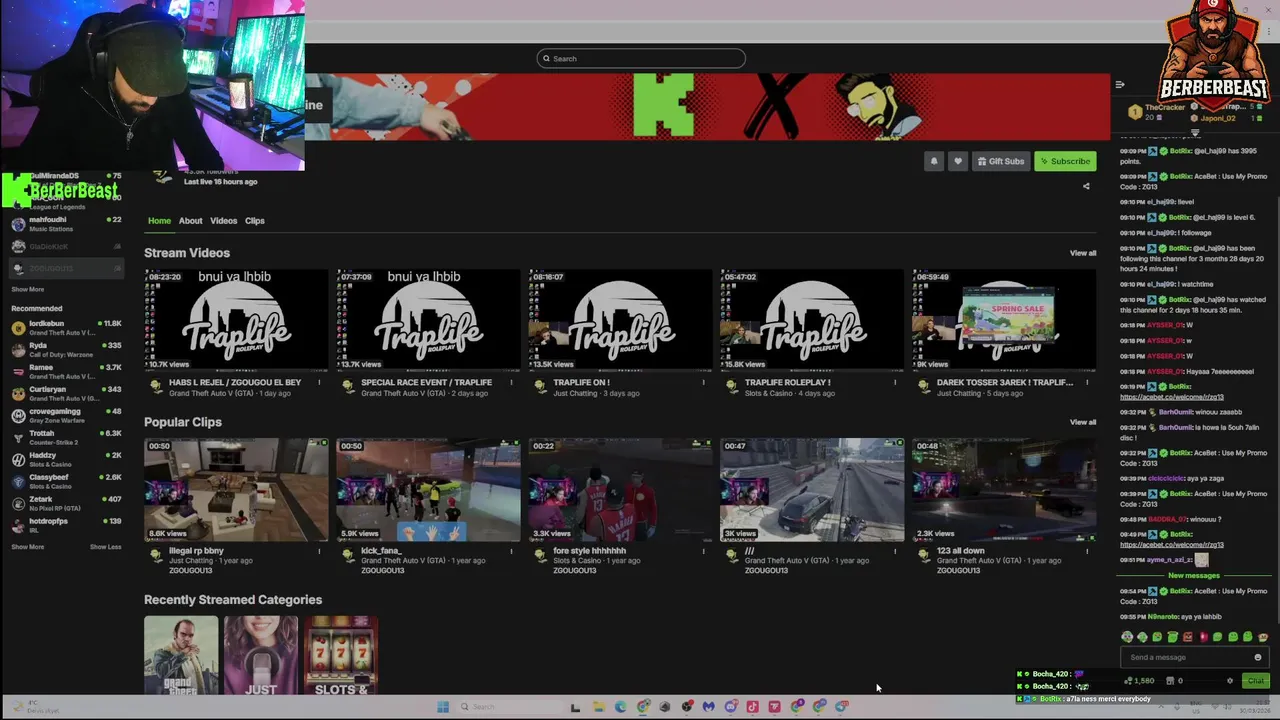Open options menu for 123 all down clip
Screen dimensions: 1280x720
(1087, 551)
